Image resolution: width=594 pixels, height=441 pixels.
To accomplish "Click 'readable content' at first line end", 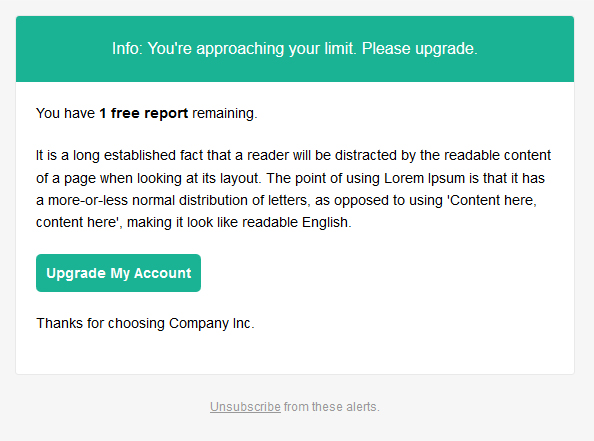I will click(x=497, y=155).
